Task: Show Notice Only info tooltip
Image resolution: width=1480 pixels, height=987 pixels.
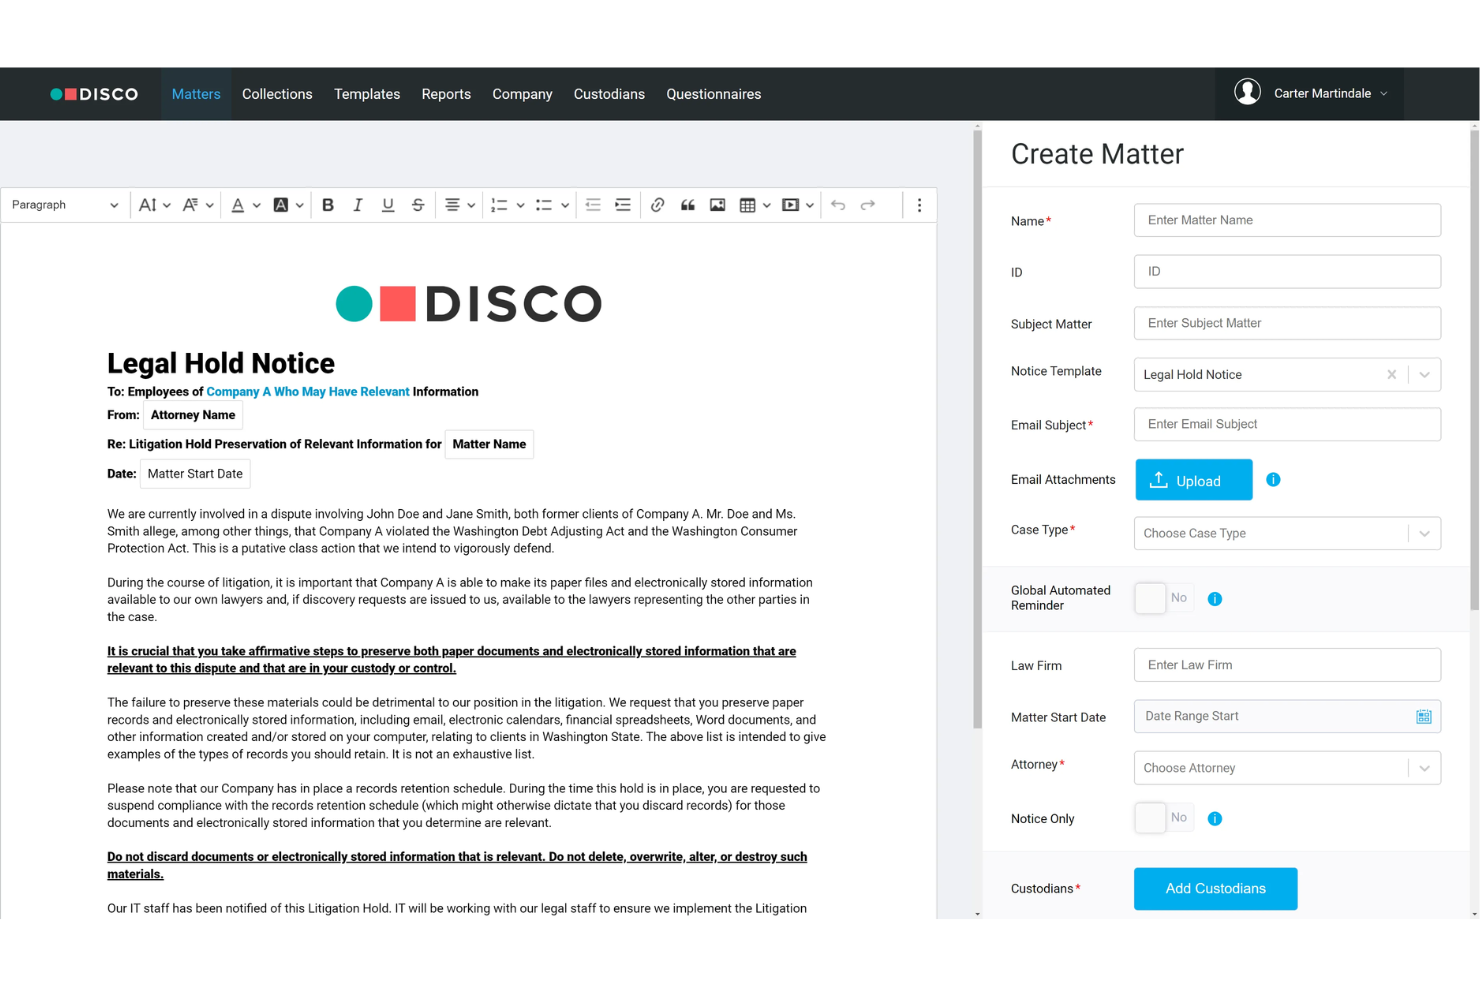Action: point(1215,819)
